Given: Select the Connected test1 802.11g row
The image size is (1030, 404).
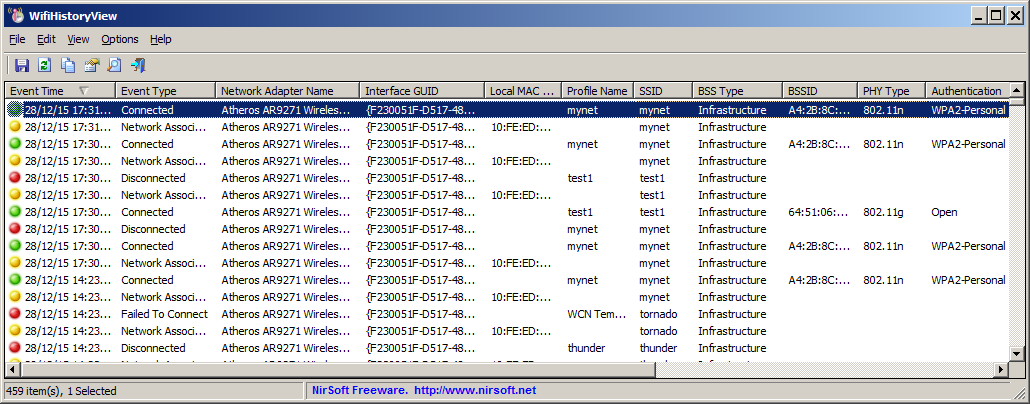Looking at the screenshot, I should click(x=507, y=212).
